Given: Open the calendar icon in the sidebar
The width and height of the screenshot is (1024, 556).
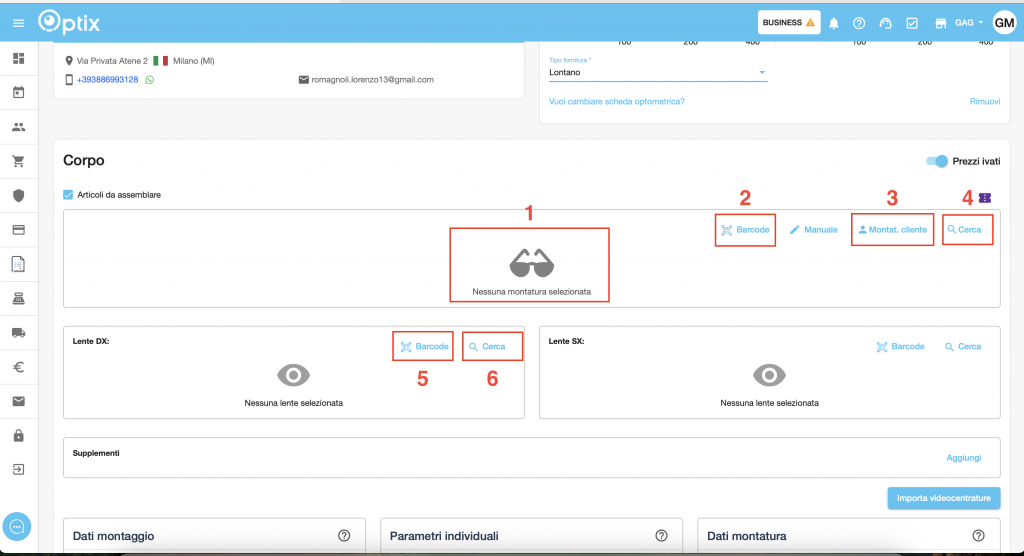Looking at the screenshot, I should click(x=18, y=93).
